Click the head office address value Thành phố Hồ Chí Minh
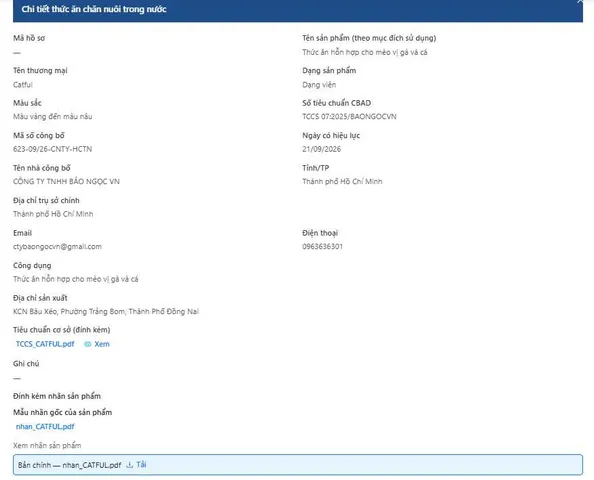This screenshot has width=594, height=480. click(x=53, y=214)
